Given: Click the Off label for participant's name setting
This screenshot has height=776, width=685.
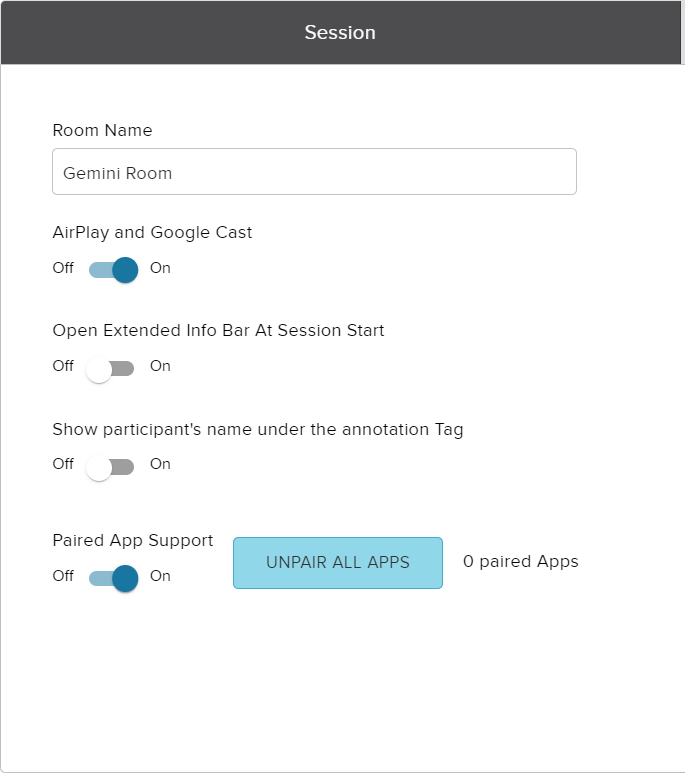Looking at the screenshot, I should click(63, 464).
